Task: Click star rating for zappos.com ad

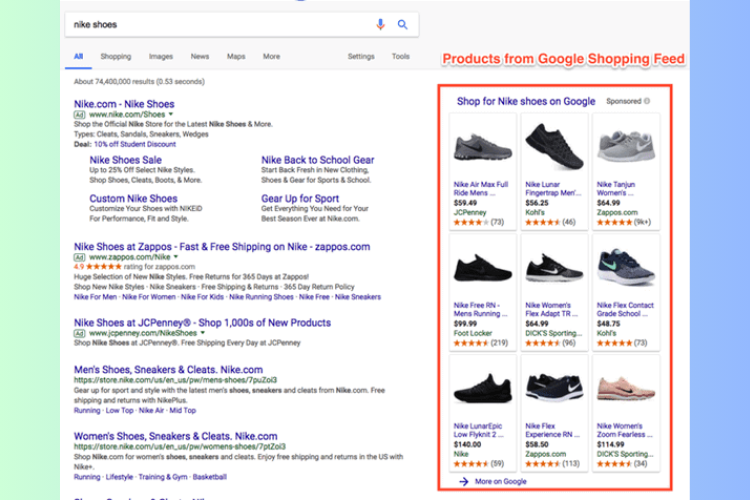Action: coord(104,267)
